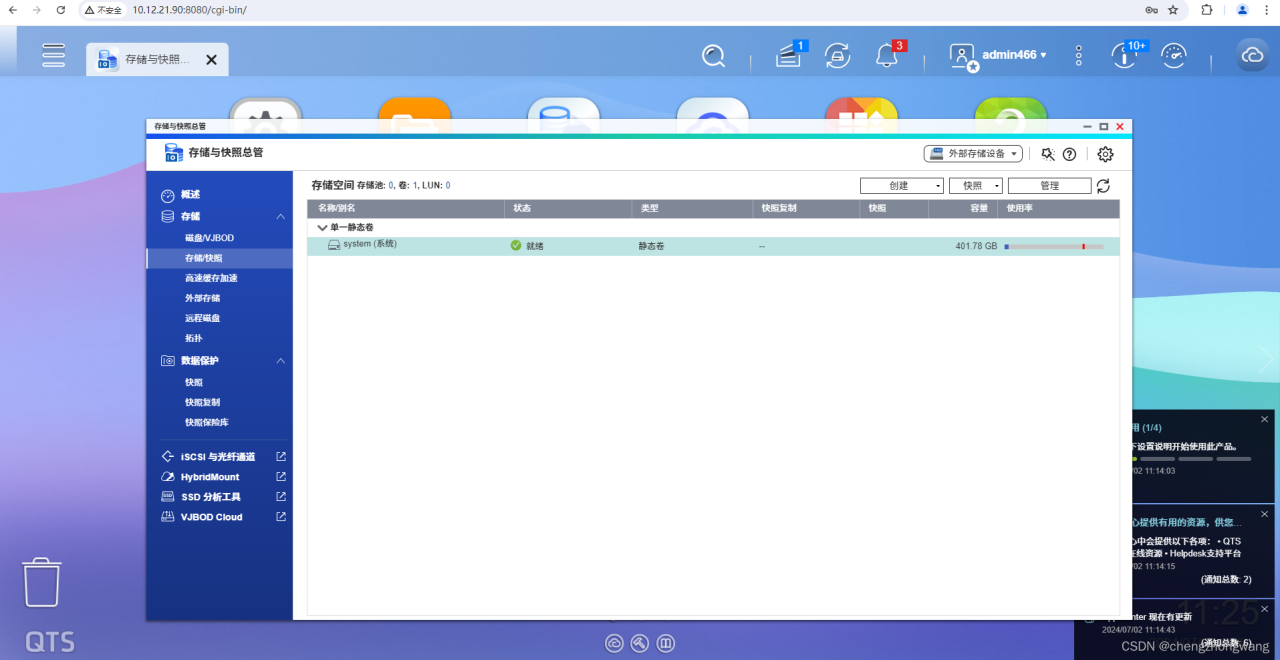Image resolution: width=1280 pixels, height=660 pixels.
Task: Open the dashboard gauge icon
Action: (1173, 56)
